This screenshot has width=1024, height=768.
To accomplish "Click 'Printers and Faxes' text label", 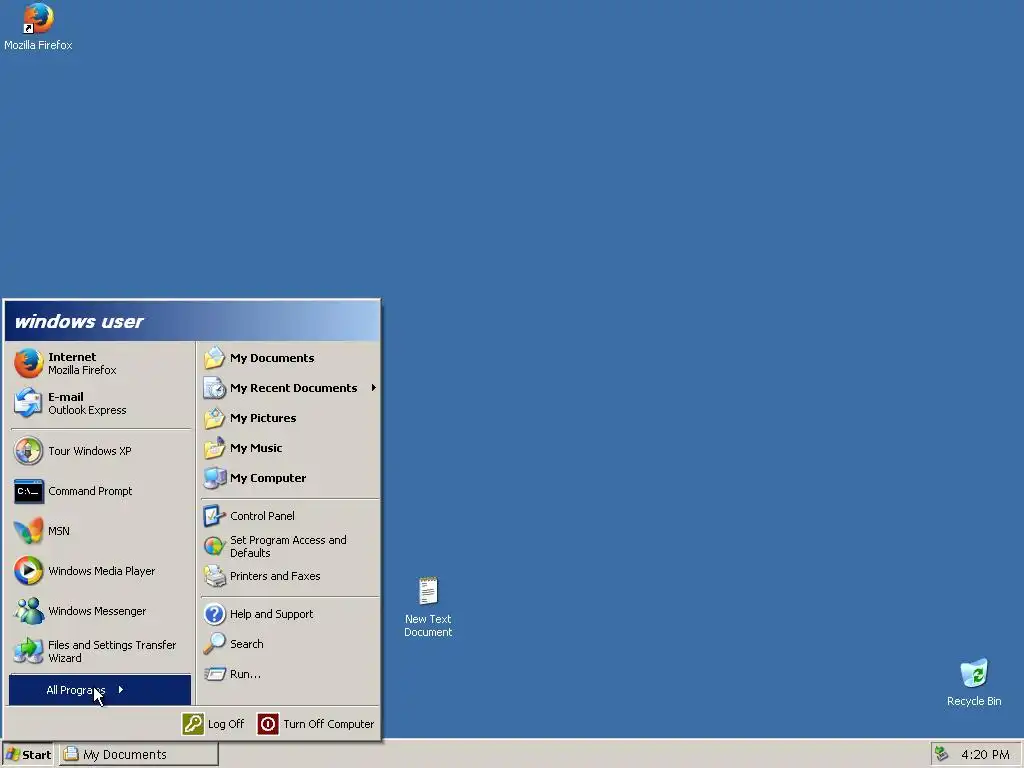I will (275, 576).
